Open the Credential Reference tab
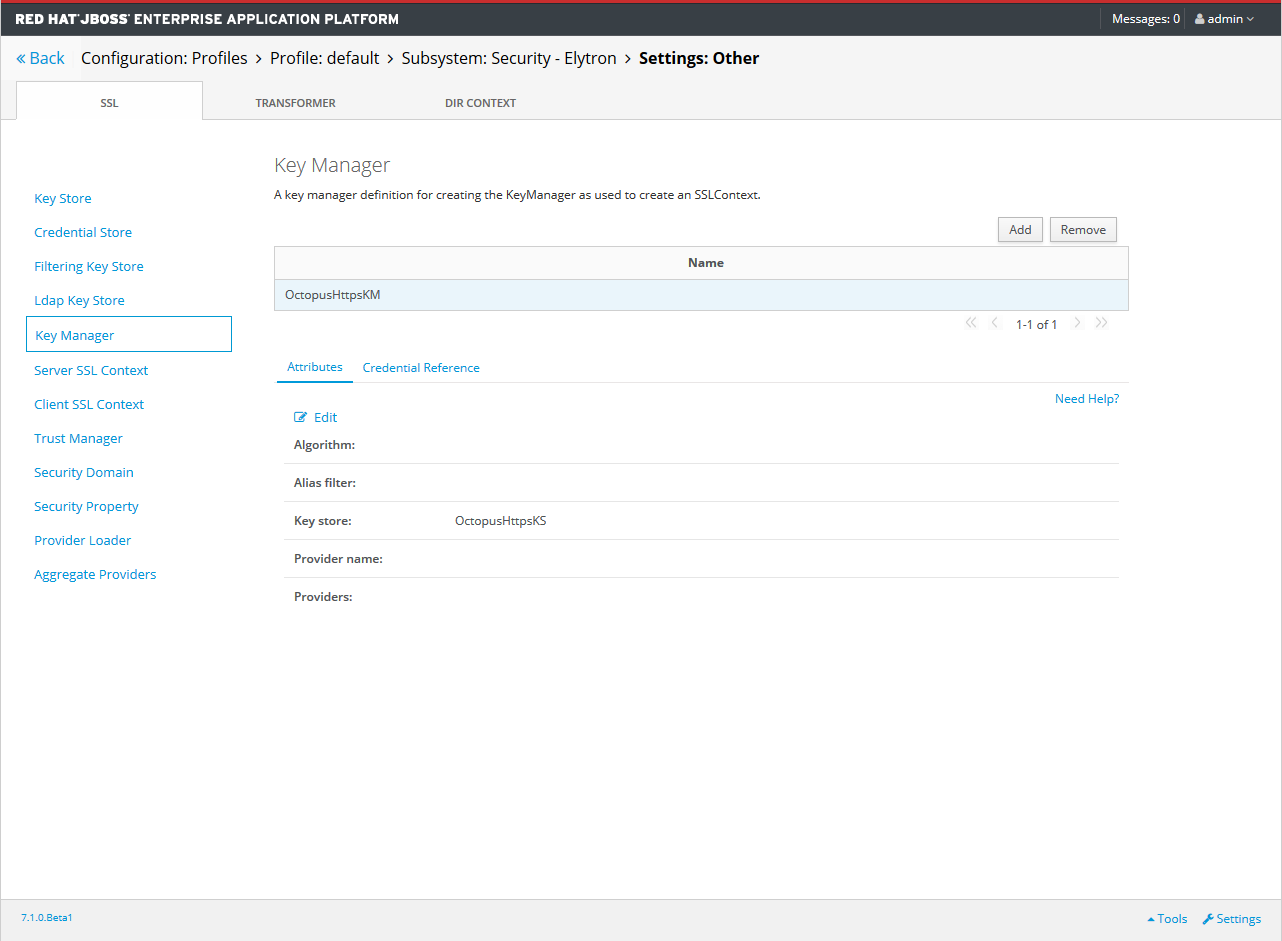Viewport: 1282px width, 941px height. pos(421,368)
